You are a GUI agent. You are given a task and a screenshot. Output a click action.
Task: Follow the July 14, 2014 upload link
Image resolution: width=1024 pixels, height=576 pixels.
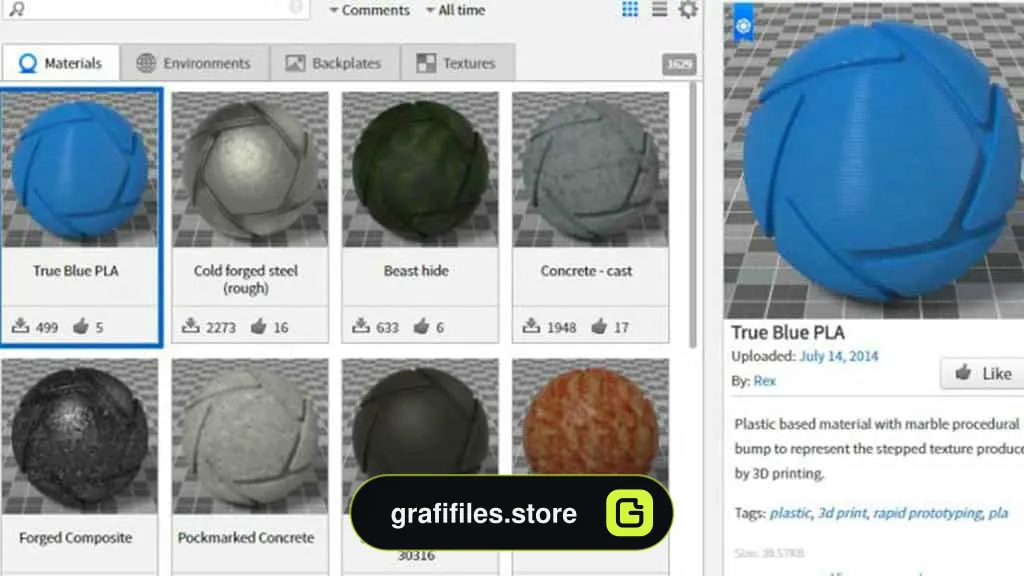[x=839, y=356]
